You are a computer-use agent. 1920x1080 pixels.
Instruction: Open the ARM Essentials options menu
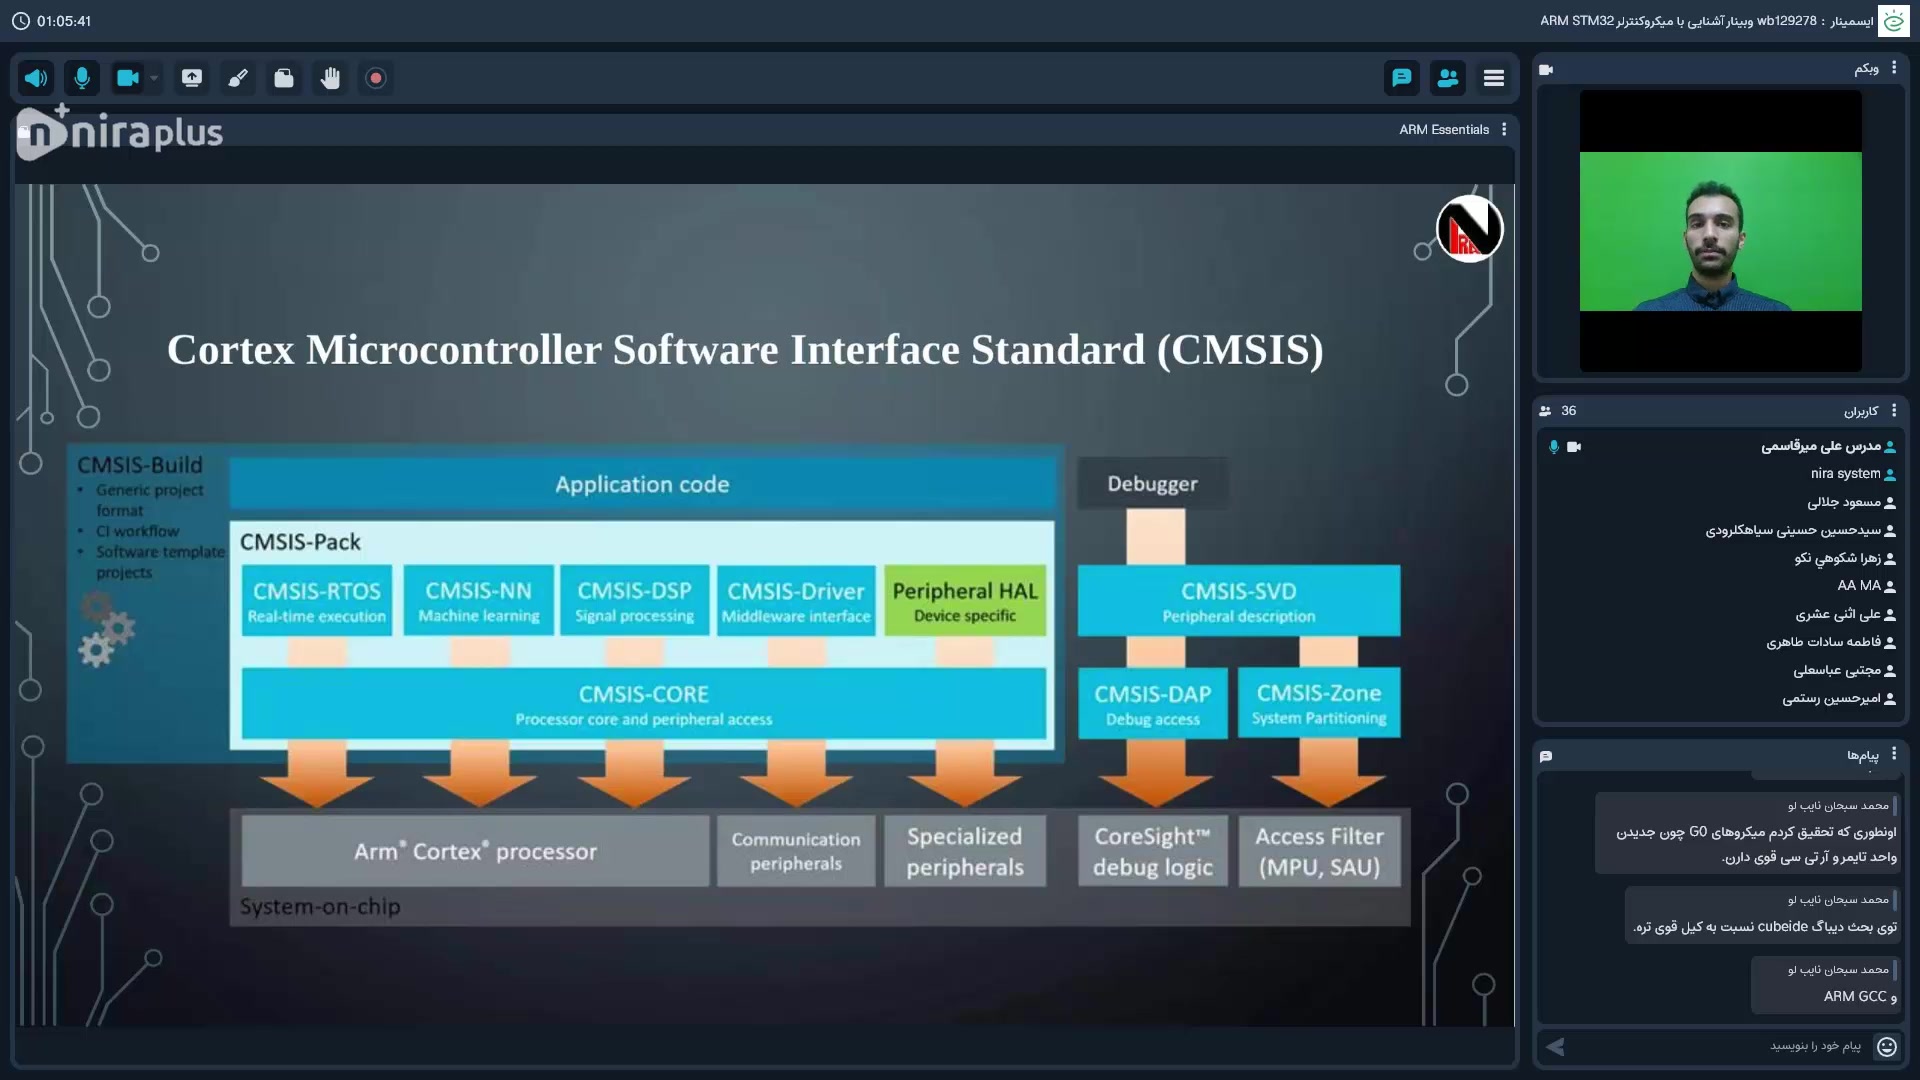pyautogui.click(x=1504, y=129)
